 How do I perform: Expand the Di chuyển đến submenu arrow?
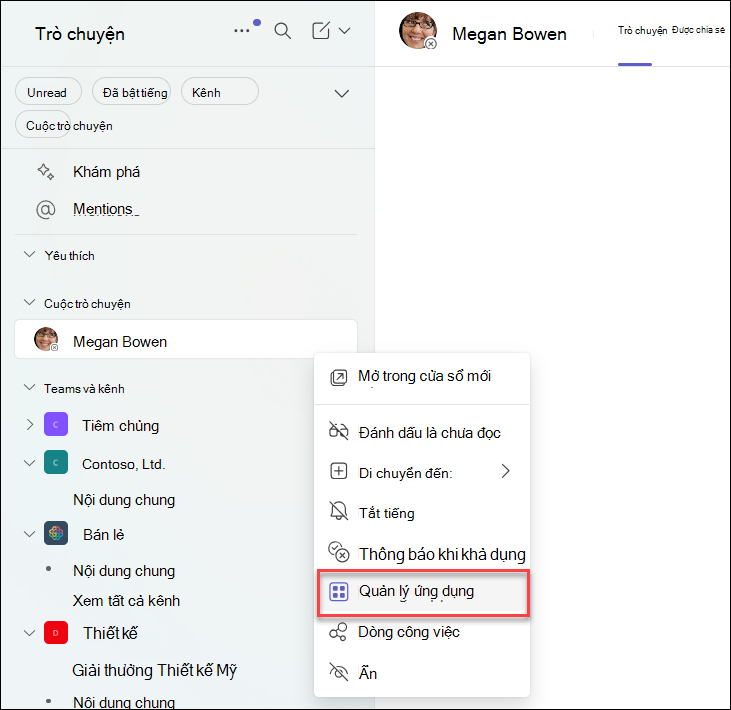point(505,471)
